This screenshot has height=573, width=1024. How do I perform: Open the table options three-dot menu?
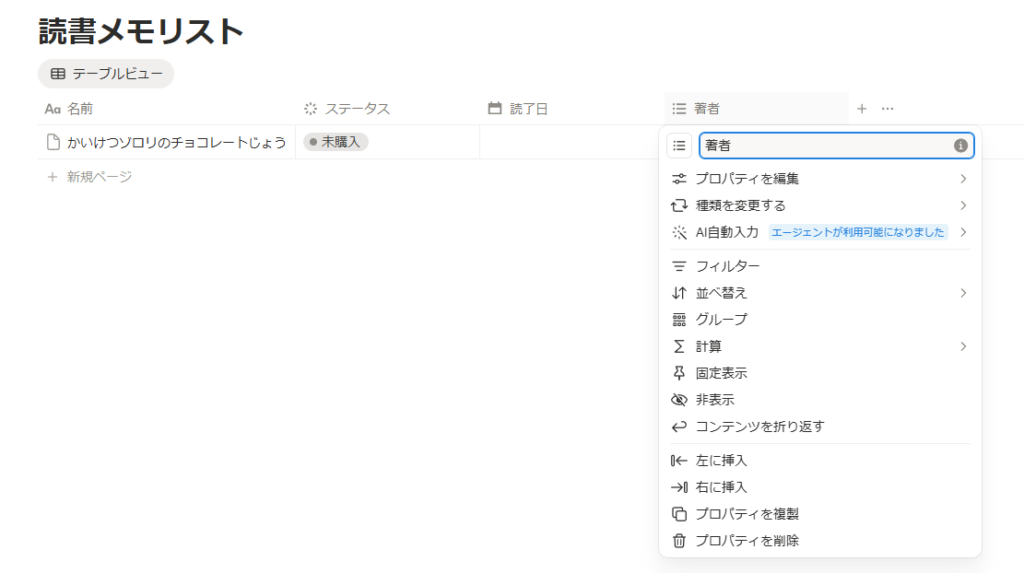tap(887, 108)
